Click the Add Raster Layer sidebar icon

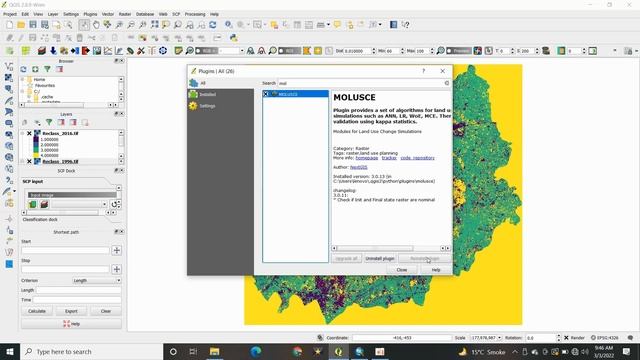(x=9, y=78)
